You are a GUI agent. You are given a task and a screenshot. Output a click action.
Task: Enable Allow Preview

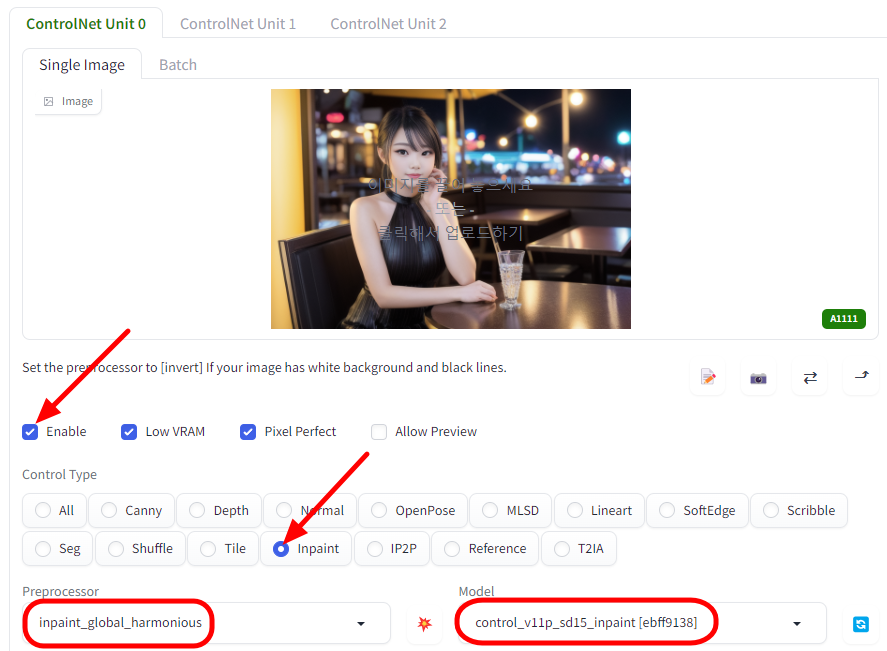click(379, 431)
